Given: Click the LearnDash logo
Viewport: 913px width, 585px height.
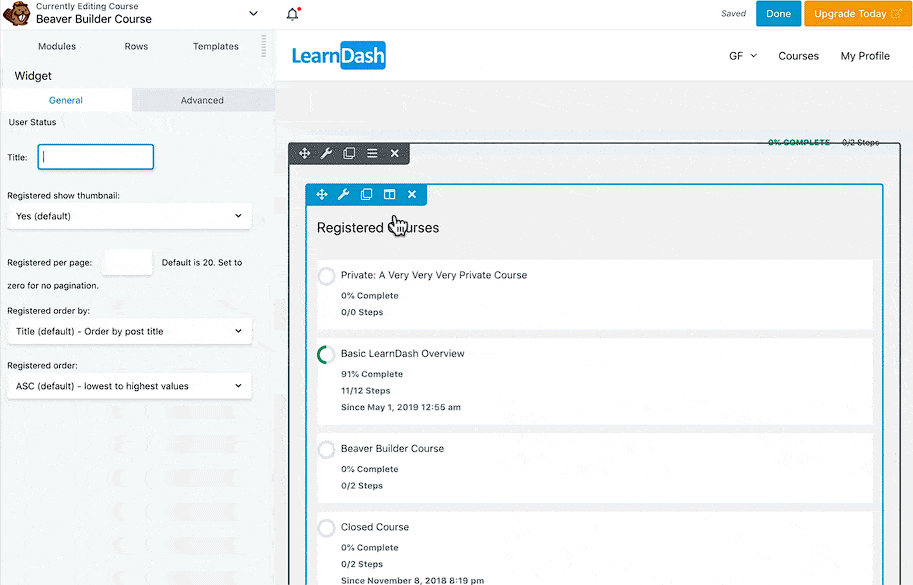Looking at the screenshot, I should [x=338, y=55].
